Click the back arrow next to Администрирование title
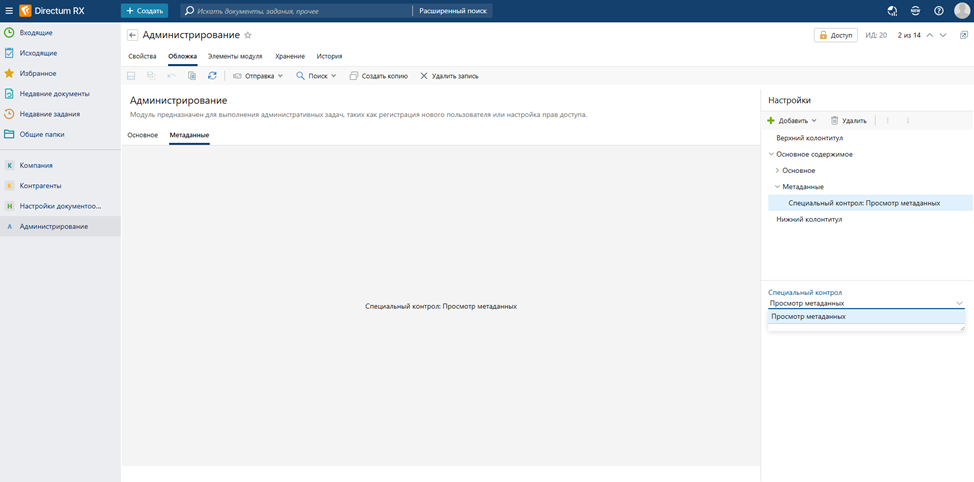 point(133,35)
